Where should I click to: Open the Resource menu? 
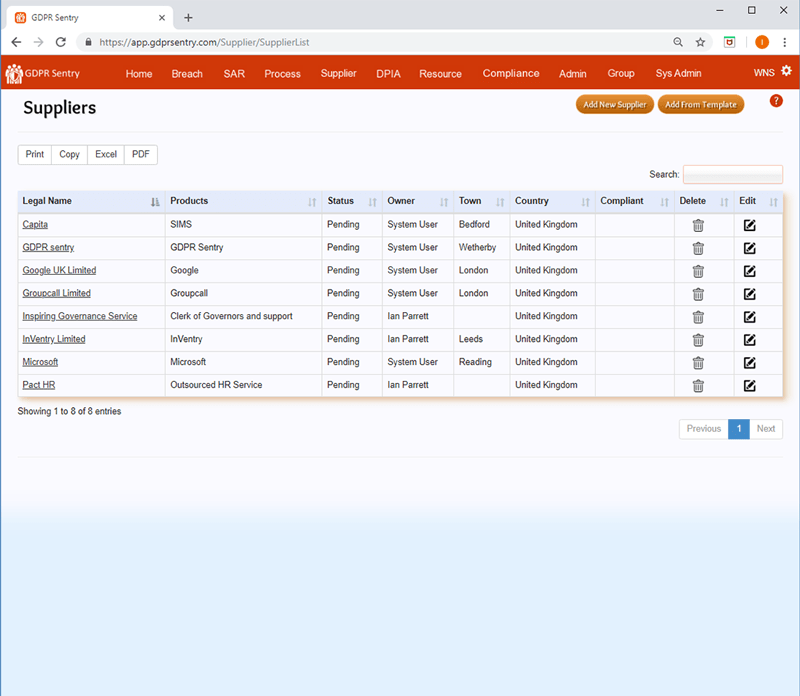pos(440,74)
